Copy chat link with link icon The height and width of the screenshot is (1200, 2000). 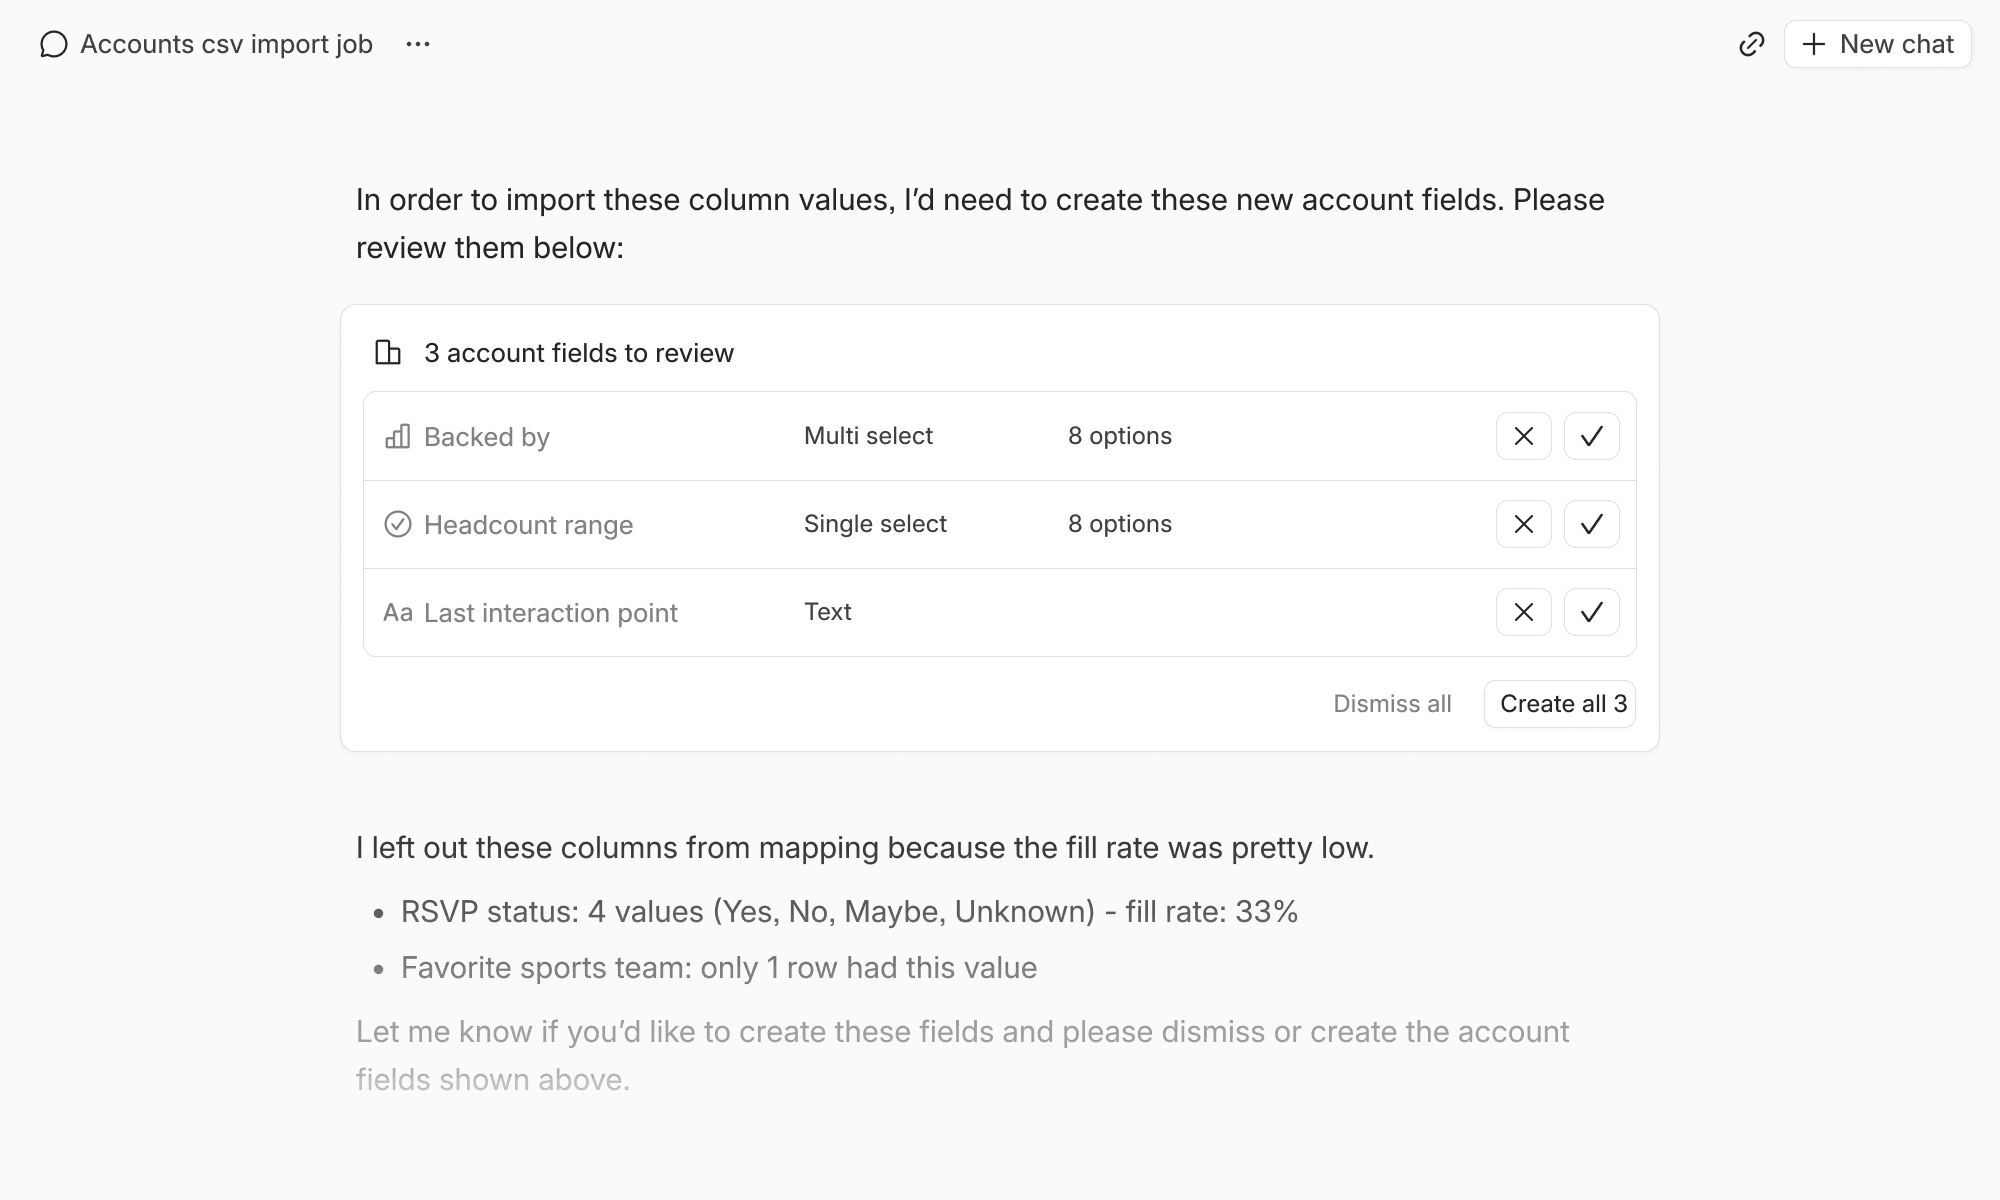[x=1751, y=45]
